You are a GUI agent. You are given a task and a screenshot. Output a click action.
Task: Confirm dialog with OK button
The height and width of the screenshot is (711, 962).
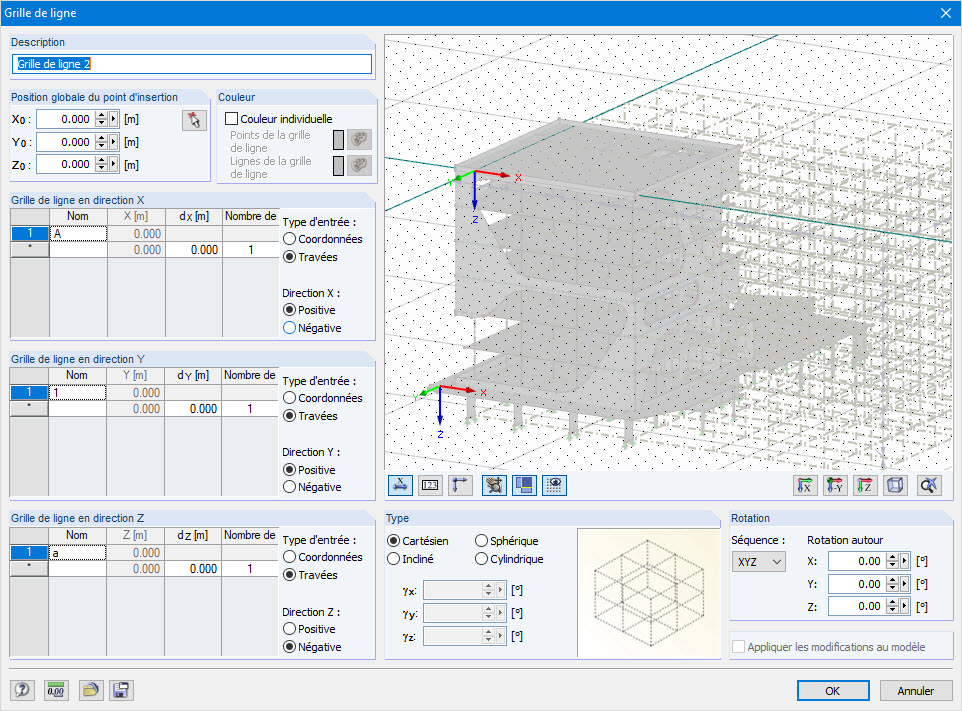tap(833, 691)
